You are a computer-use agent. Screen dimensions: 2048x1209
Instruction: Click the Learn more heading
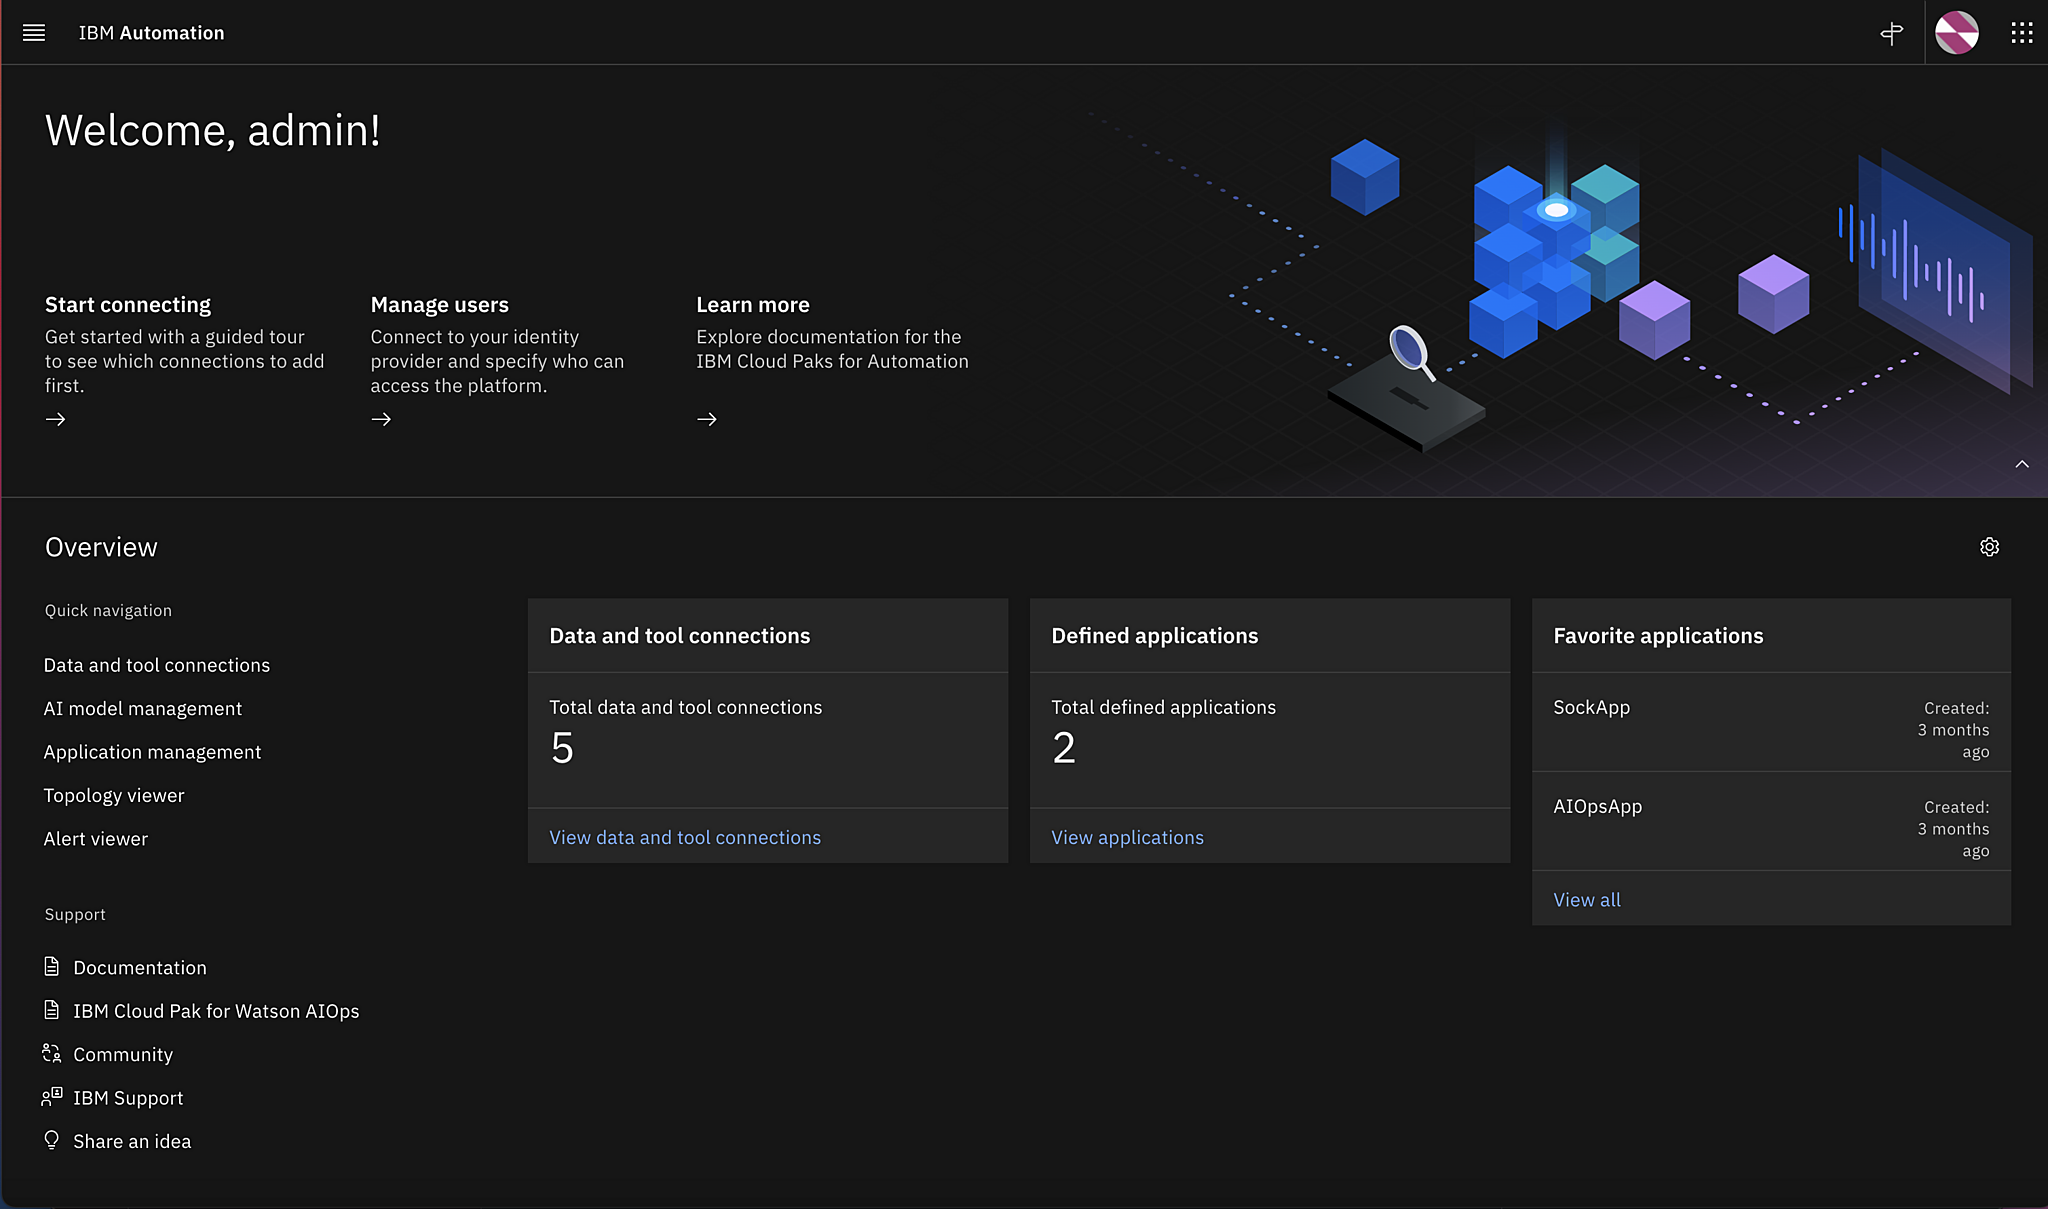click(753, 304)
